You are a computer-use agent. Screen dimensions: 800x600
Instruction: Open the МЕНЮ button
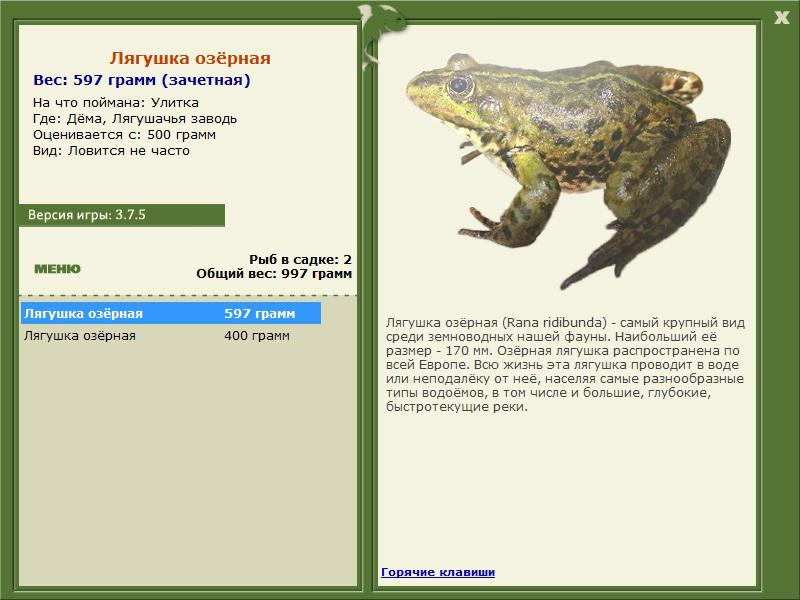click(x=57, y=269)
